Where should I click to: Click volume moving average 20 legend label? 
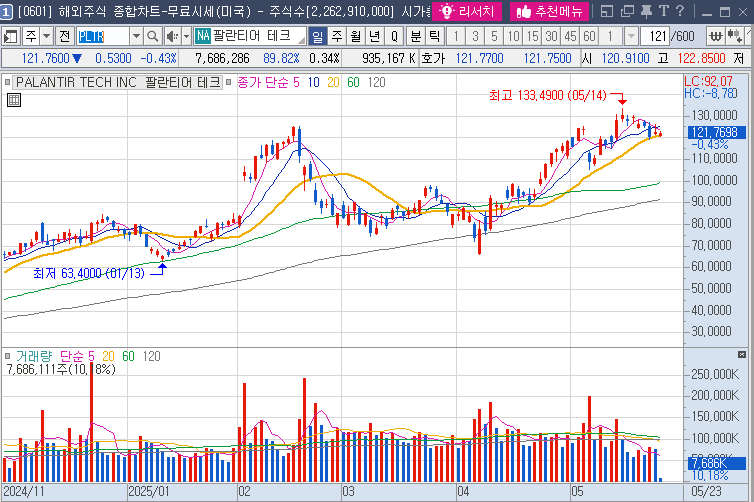point(108,356)
